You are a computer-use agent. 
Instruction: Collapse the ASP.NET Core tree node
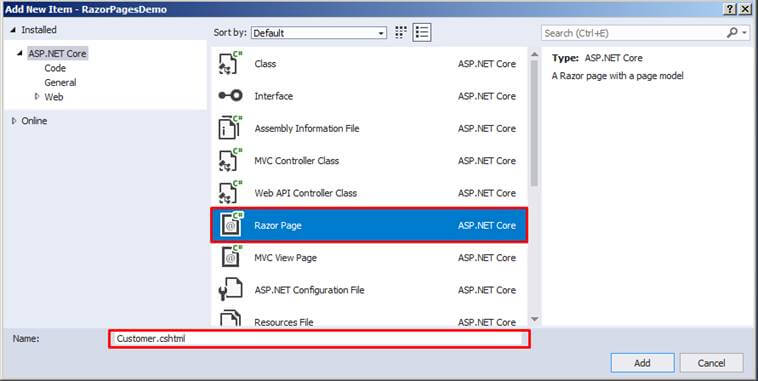point(20,53)
